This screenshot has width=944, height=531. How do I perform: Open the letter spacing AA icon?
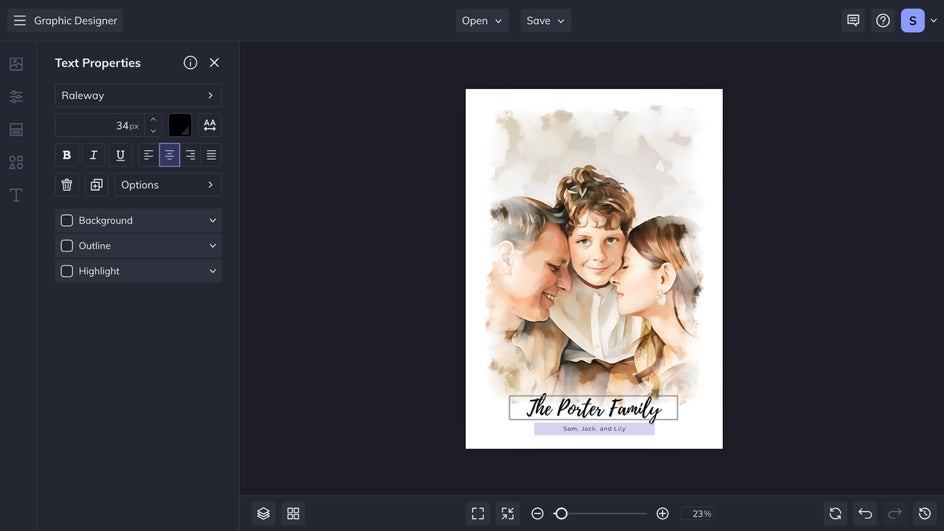point(210,125)
